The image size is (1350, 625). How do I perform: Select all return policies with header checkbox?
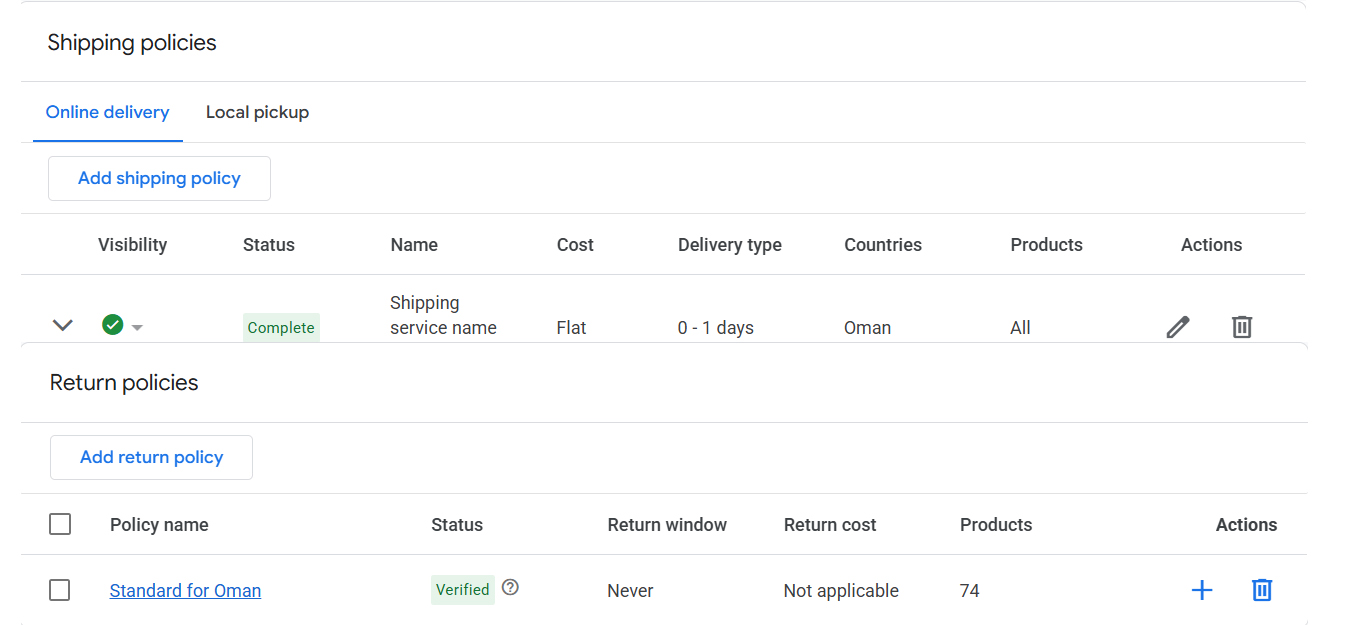click(x=60, y=525)
